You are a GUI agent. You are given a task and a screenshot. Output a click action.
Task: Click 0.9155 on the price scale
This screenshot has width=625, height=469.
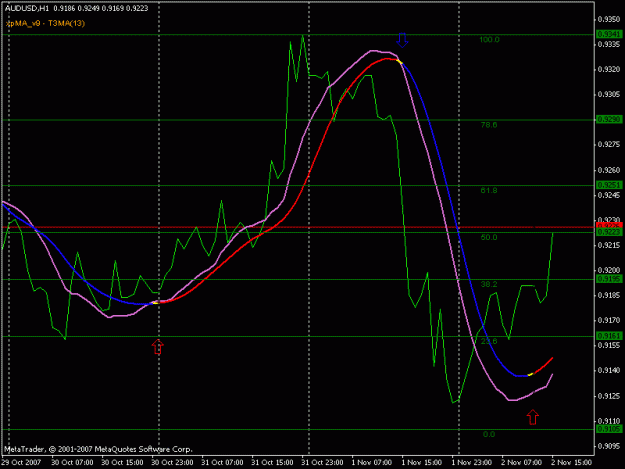coord(609,345)
